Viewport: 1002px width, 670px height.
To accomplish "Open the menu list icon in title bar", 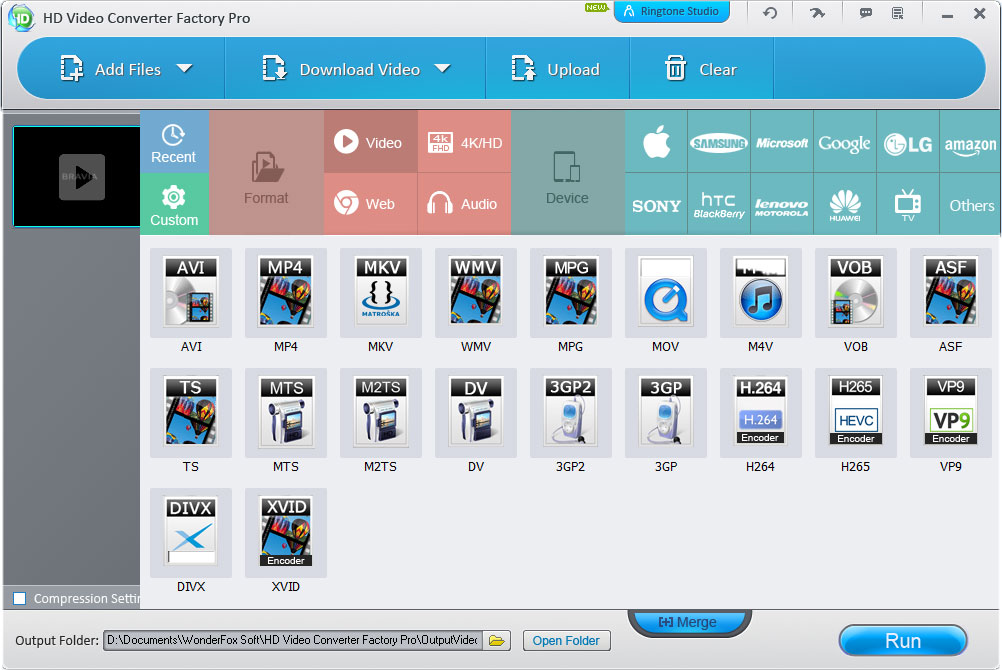I will point(898,13).
